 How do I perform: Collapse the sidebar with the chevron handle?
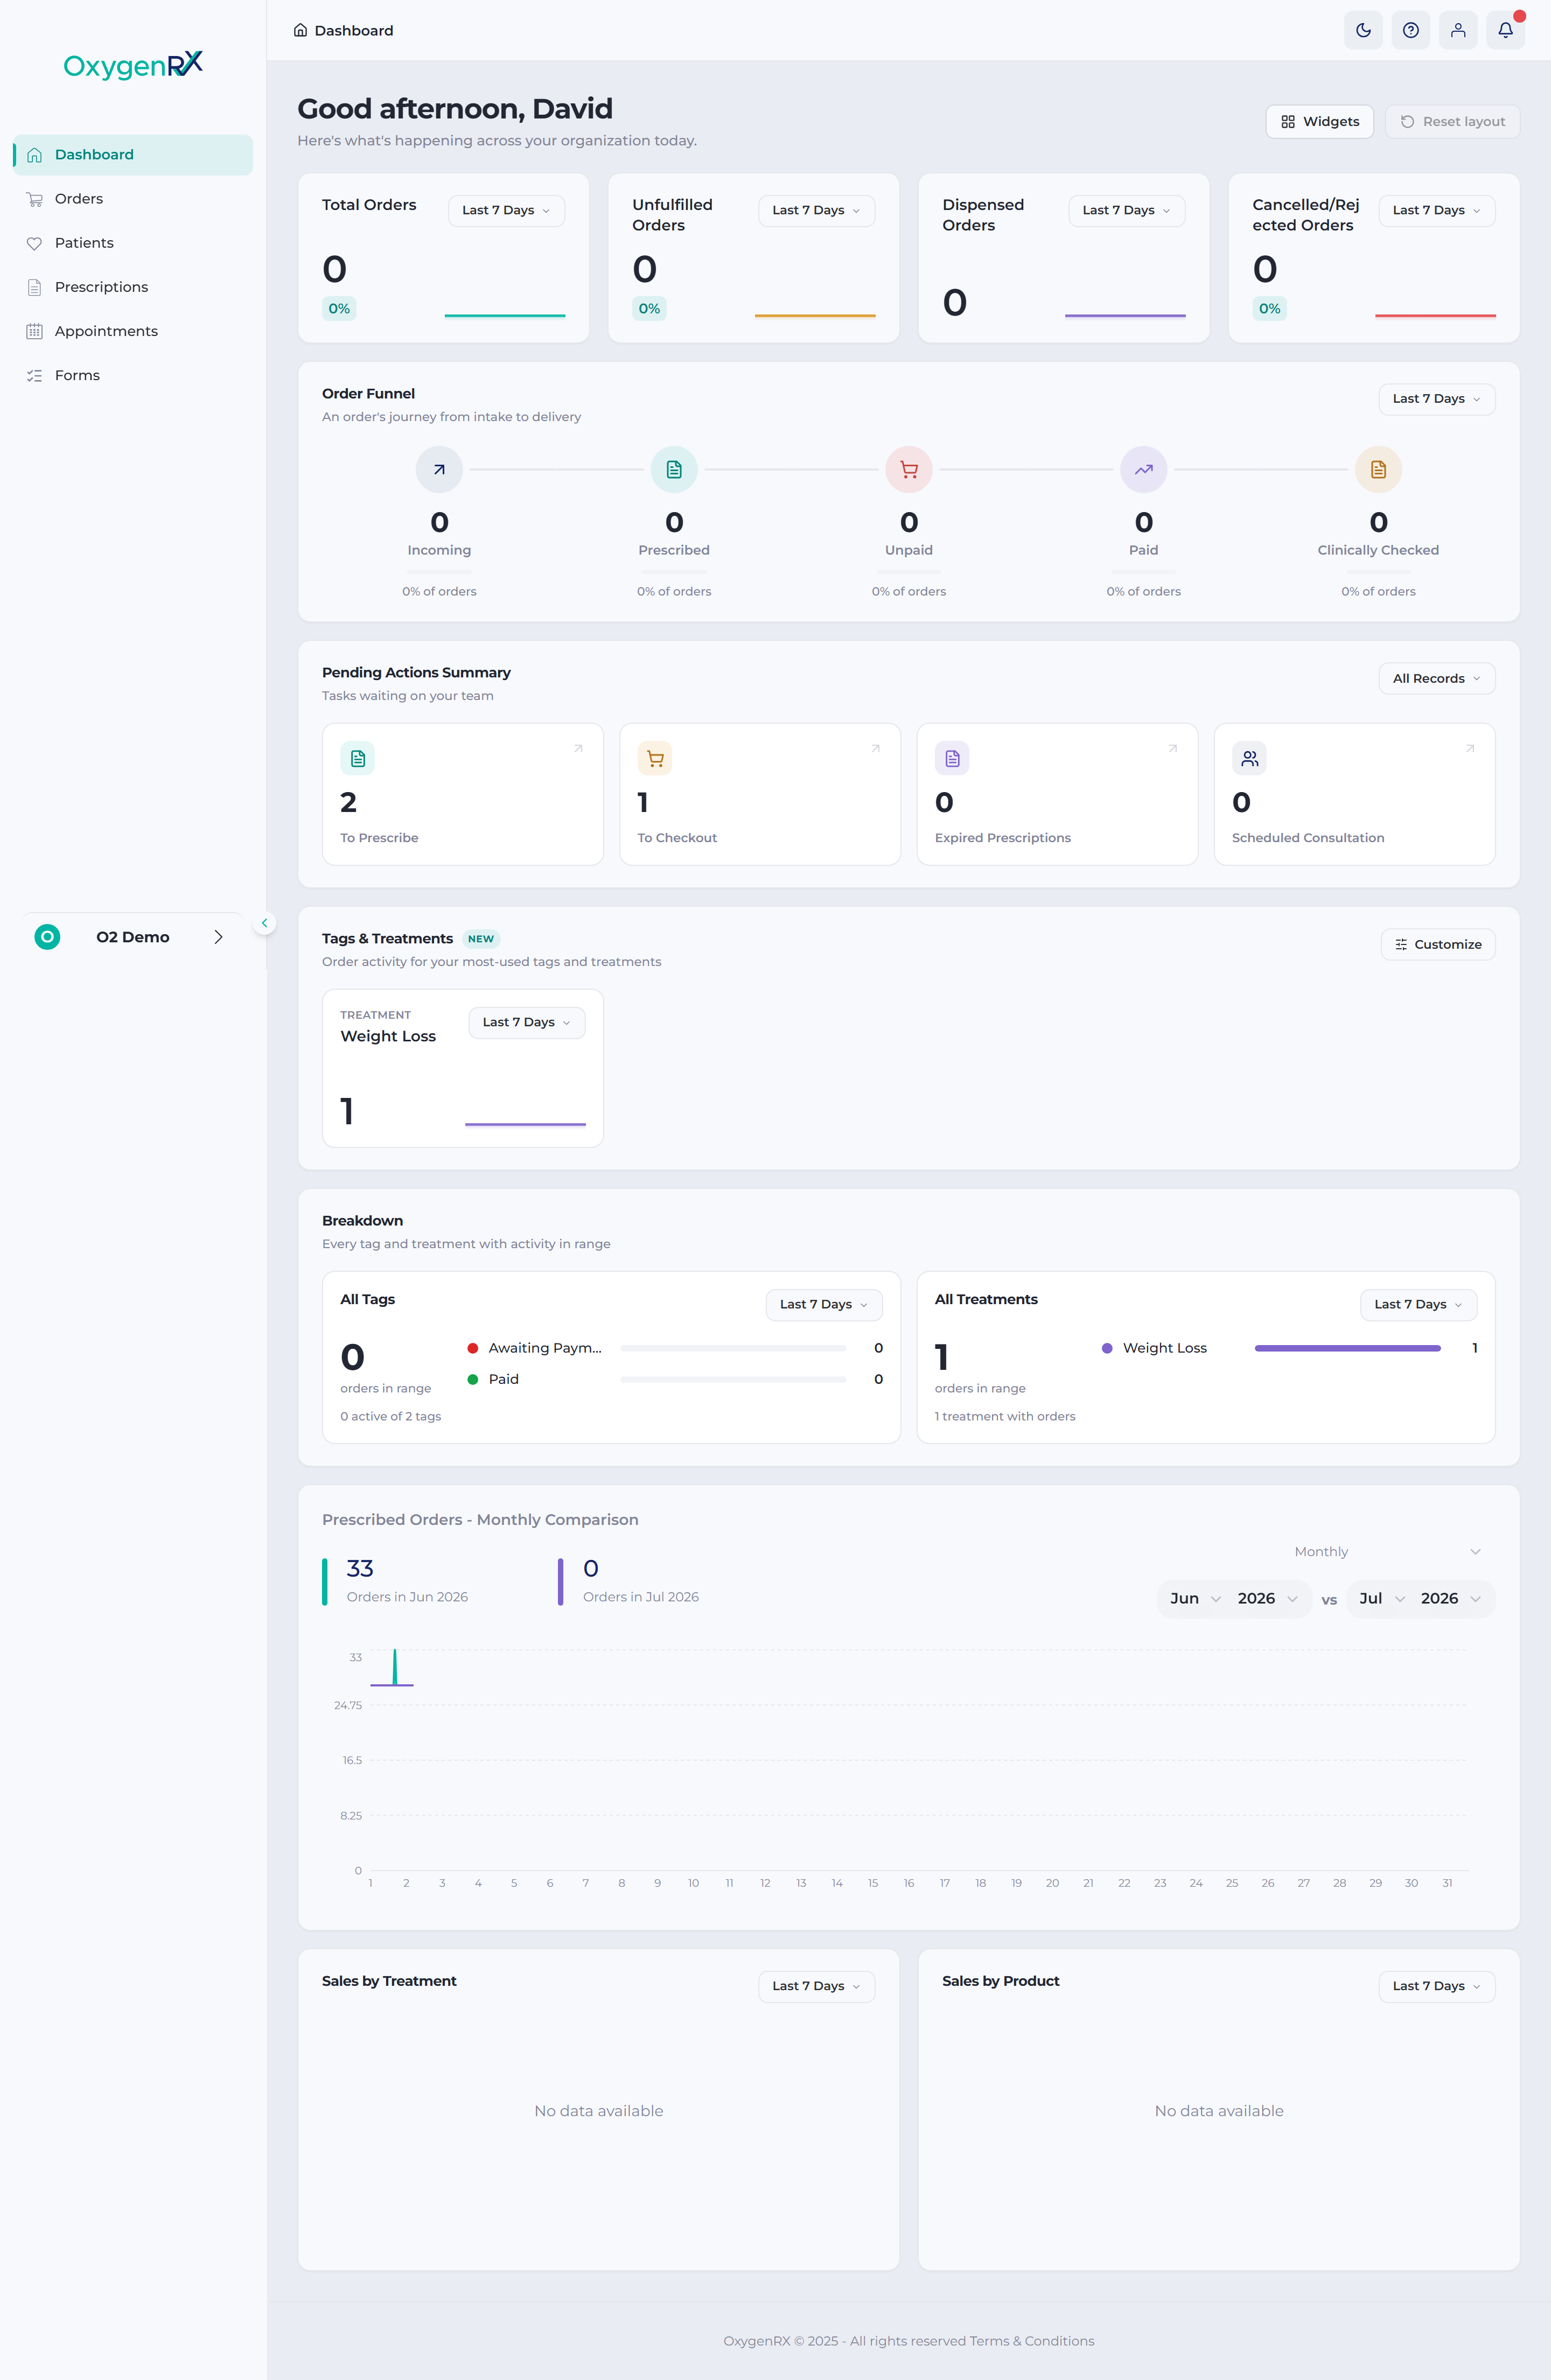264,923
